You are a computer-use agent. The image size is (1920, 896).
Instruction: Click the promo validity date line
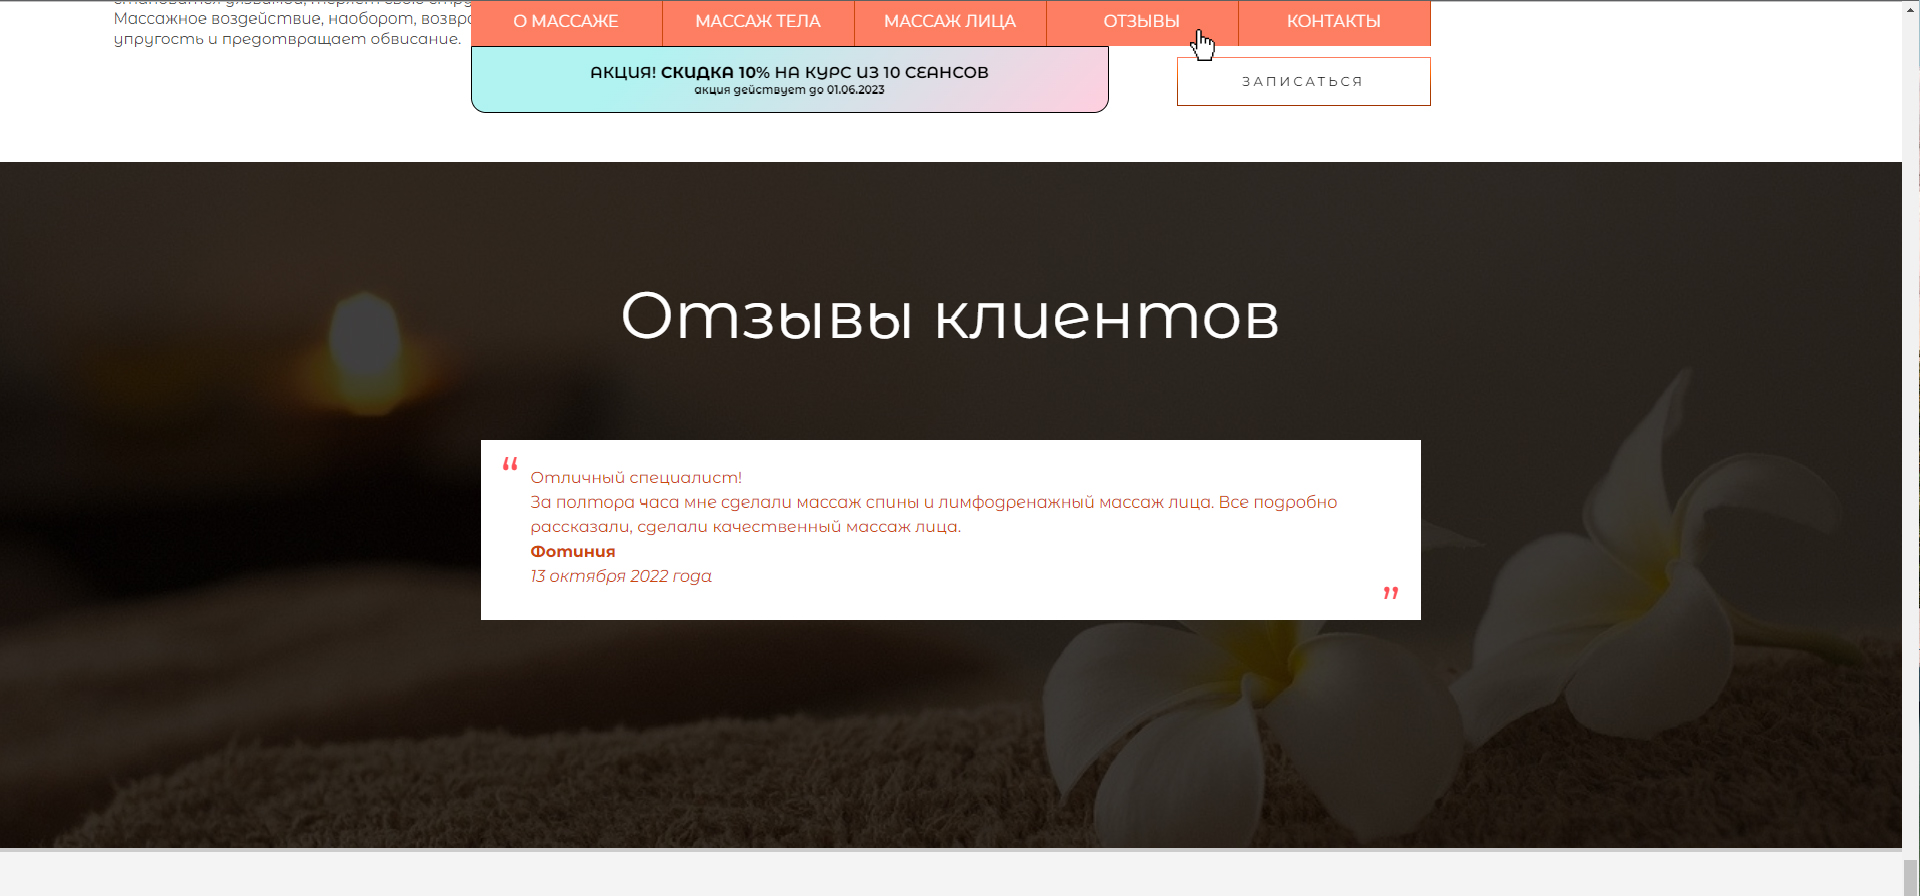789,90
